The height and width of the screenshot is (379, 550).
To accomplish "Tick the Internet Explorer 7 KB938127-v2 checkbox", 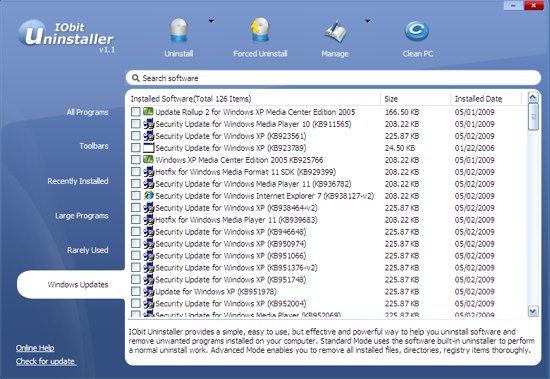I will pyautogui.click(x=135, y=195).
